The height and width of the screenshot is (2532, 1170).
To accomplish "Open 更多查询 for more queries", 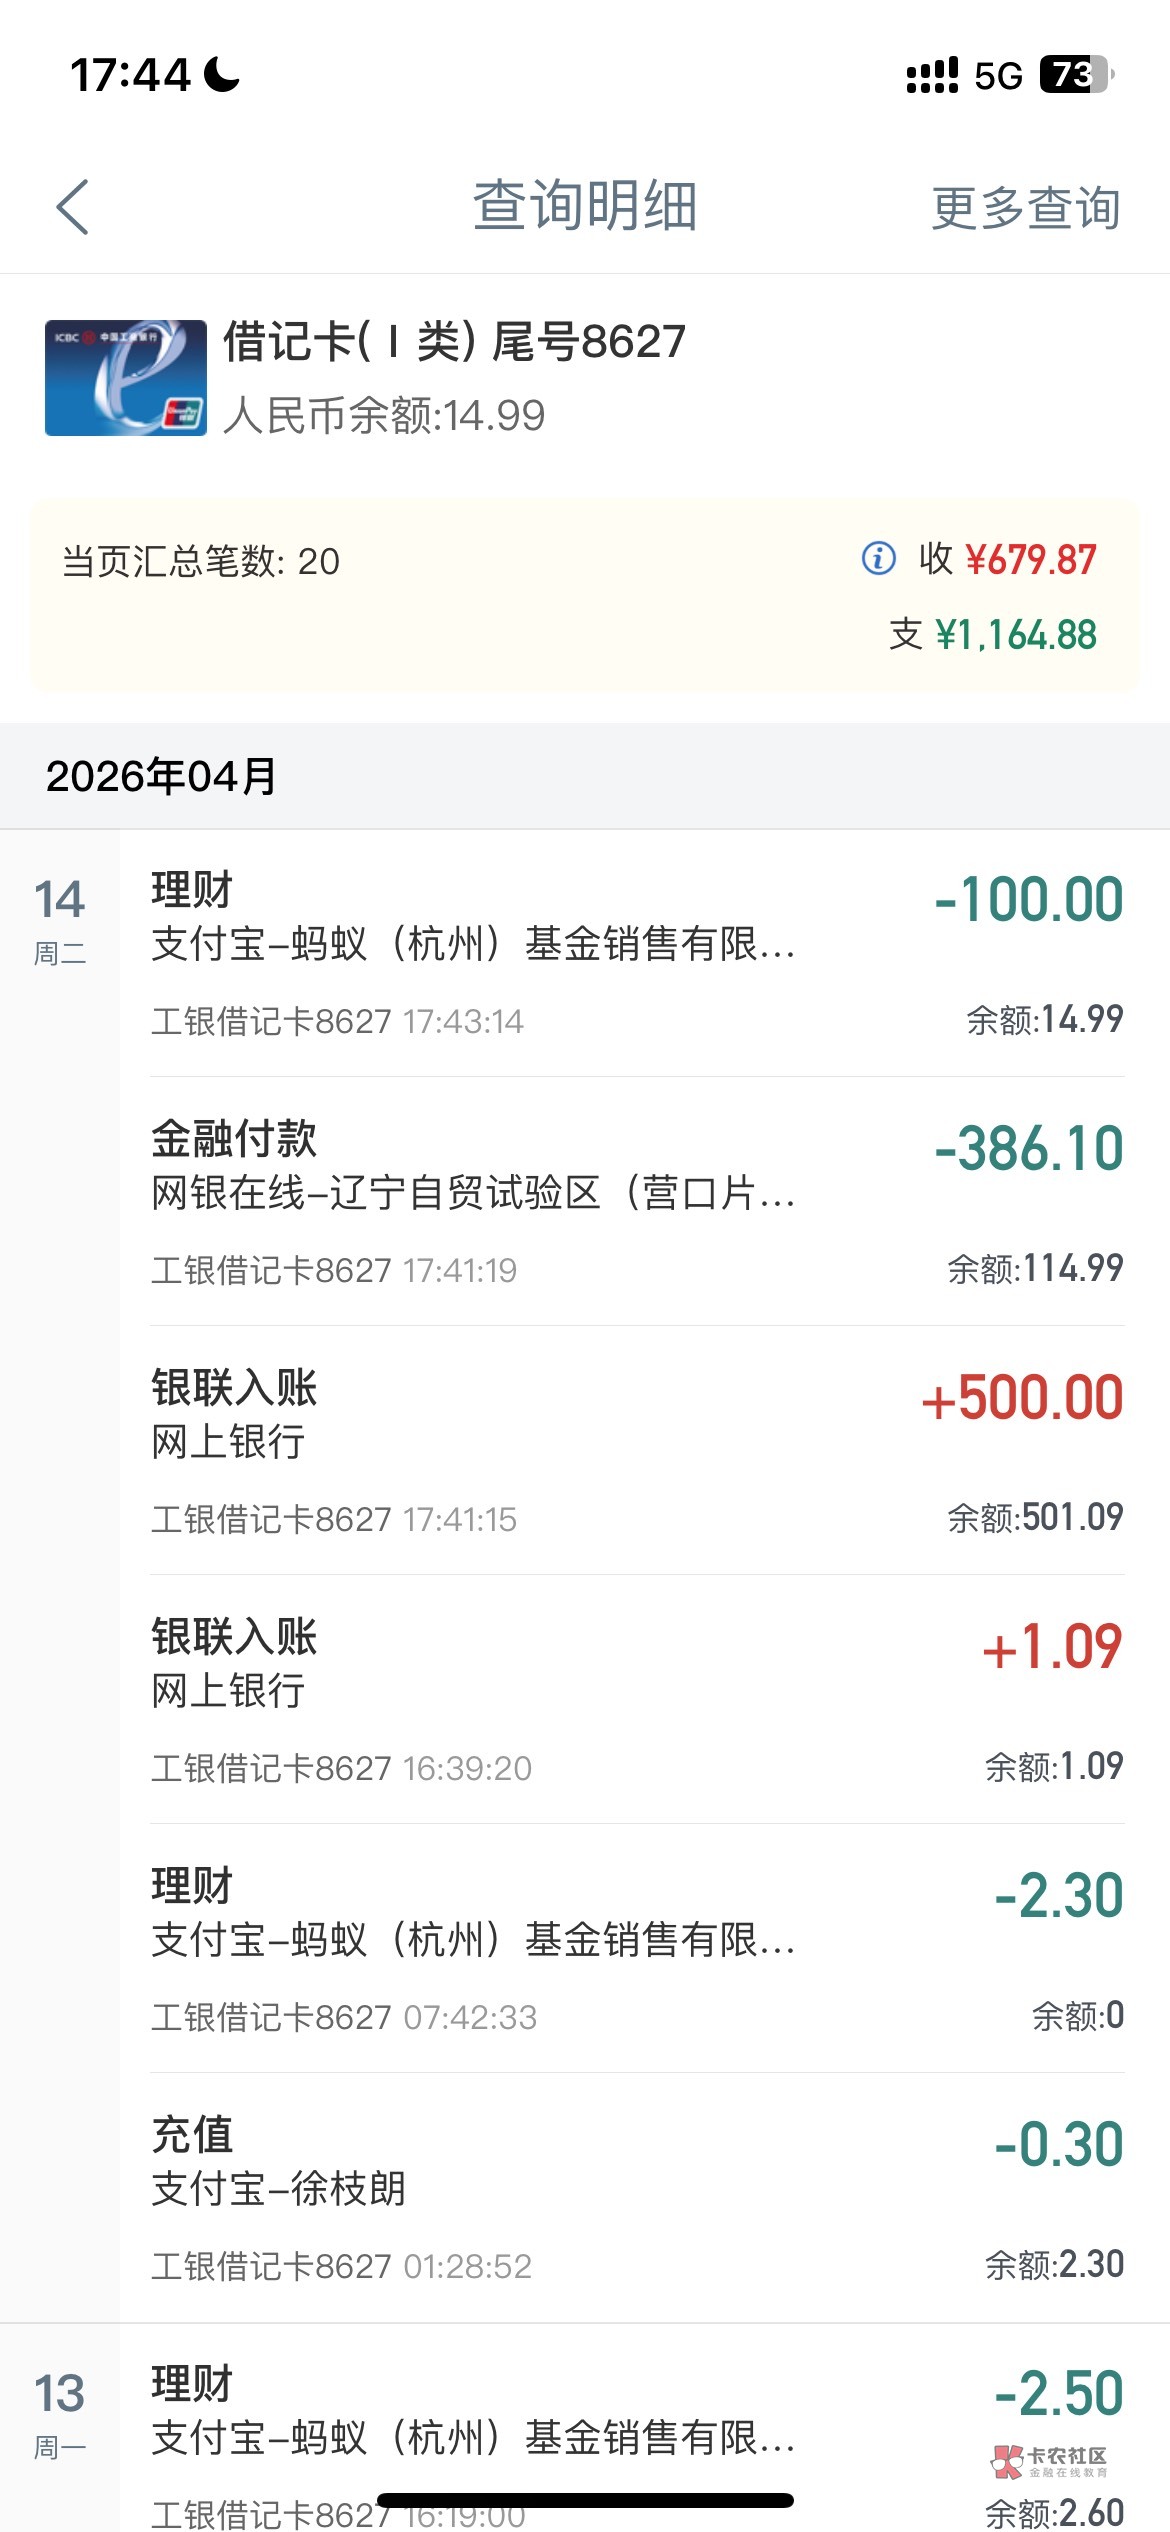I will click(x=1025, y=208).
